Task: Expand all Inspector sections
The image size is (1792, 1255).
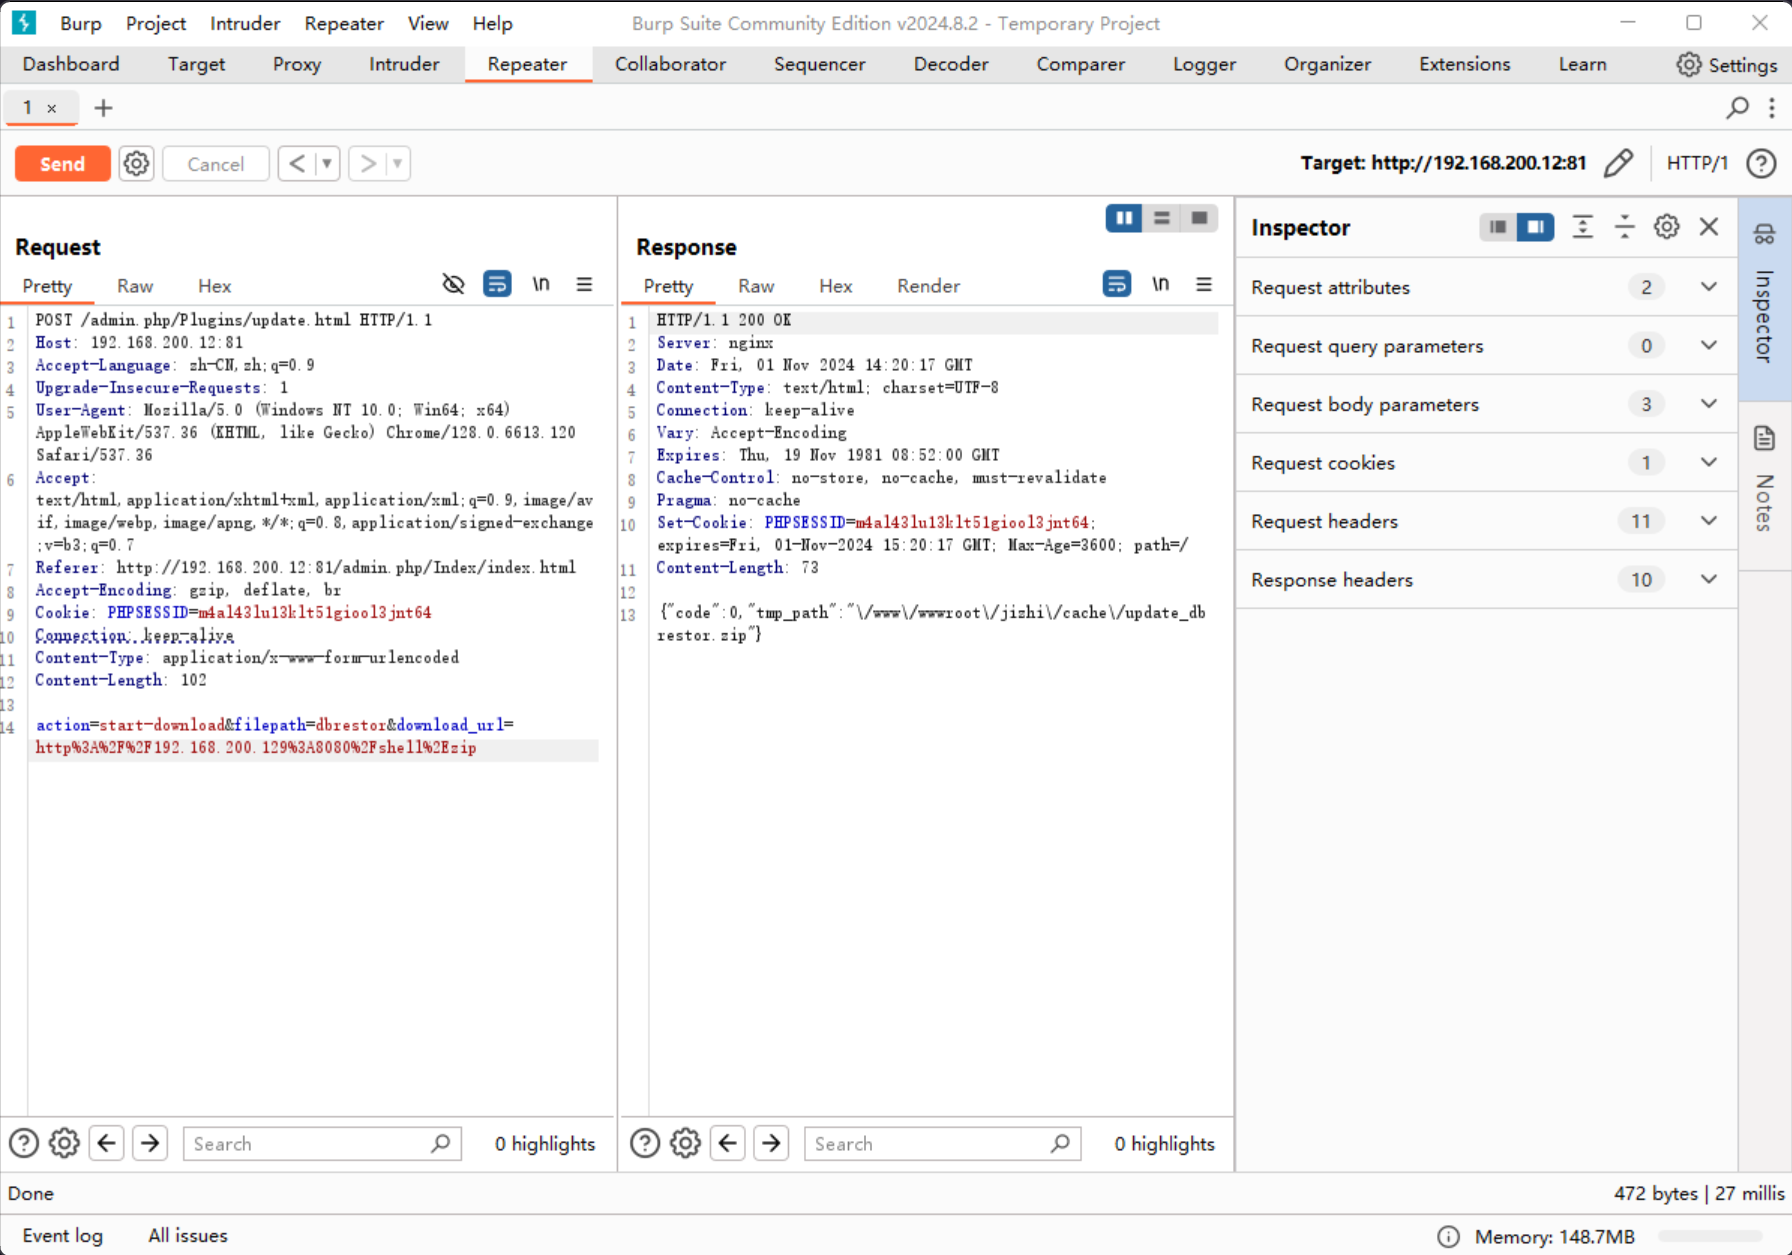Action: click(x=1583, y=227)
